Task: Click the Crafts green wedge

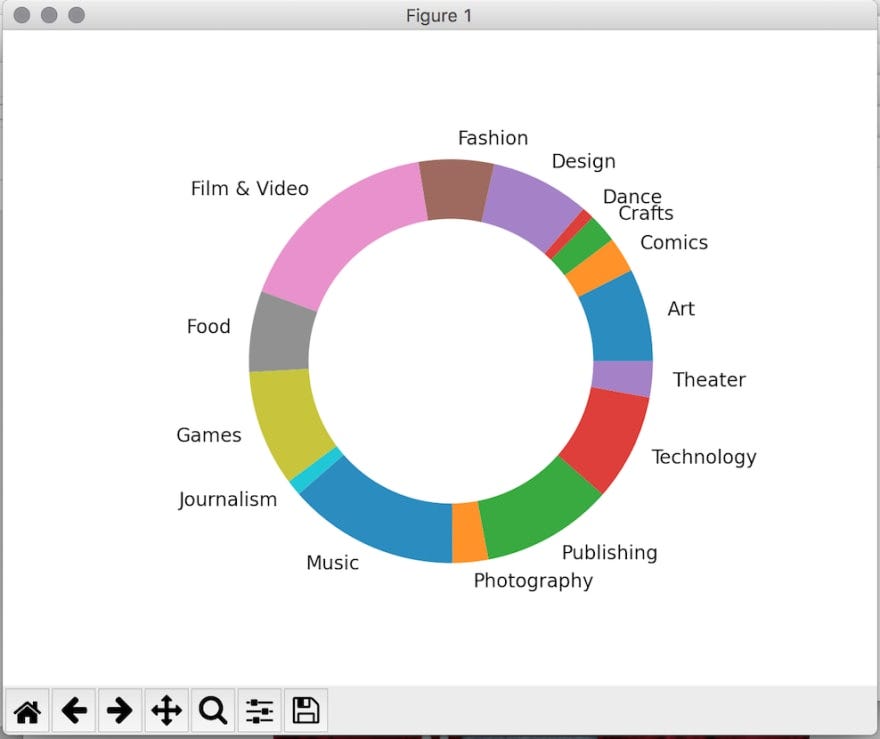Action: [582, 246]
